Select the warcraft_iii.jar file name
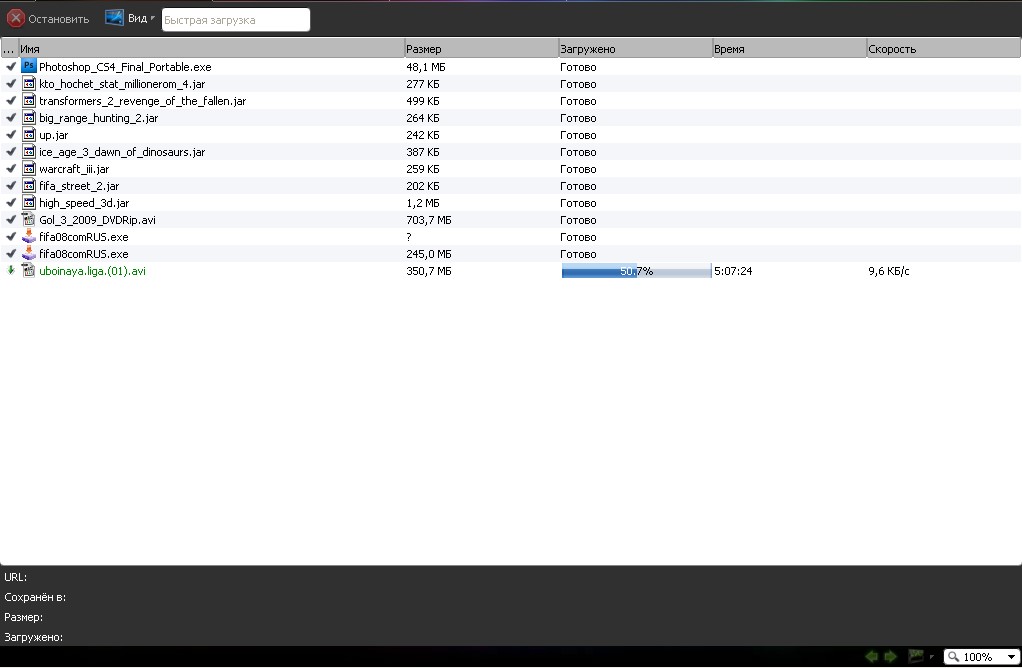Image resolution: width=1022 pixels, height=668 pixels. pyautogui.click(x=74, y=169)
